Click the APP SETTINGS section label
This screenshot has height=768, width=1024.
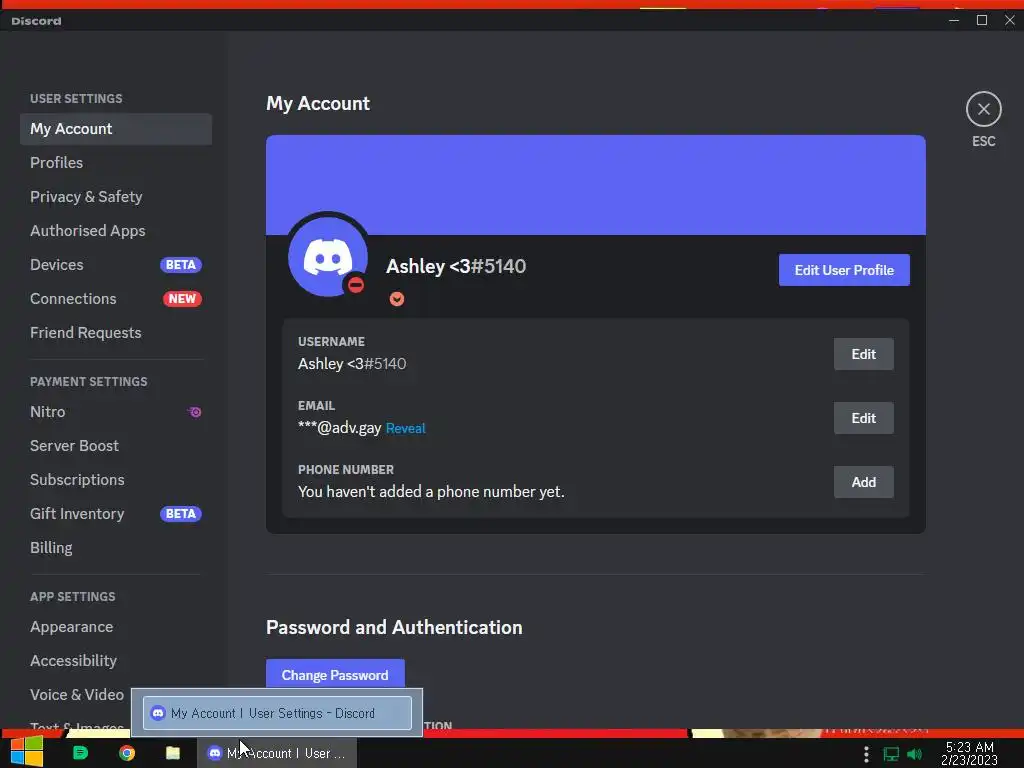pyautogui.click(x=72, y=597)
